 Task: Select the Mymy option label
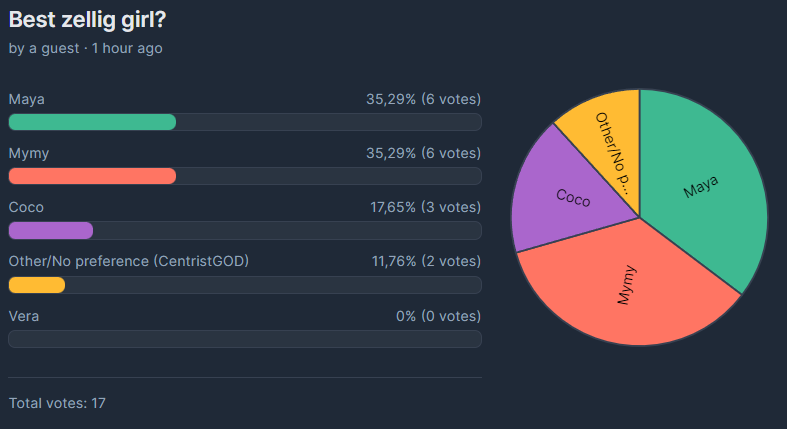tap(29, 153)
